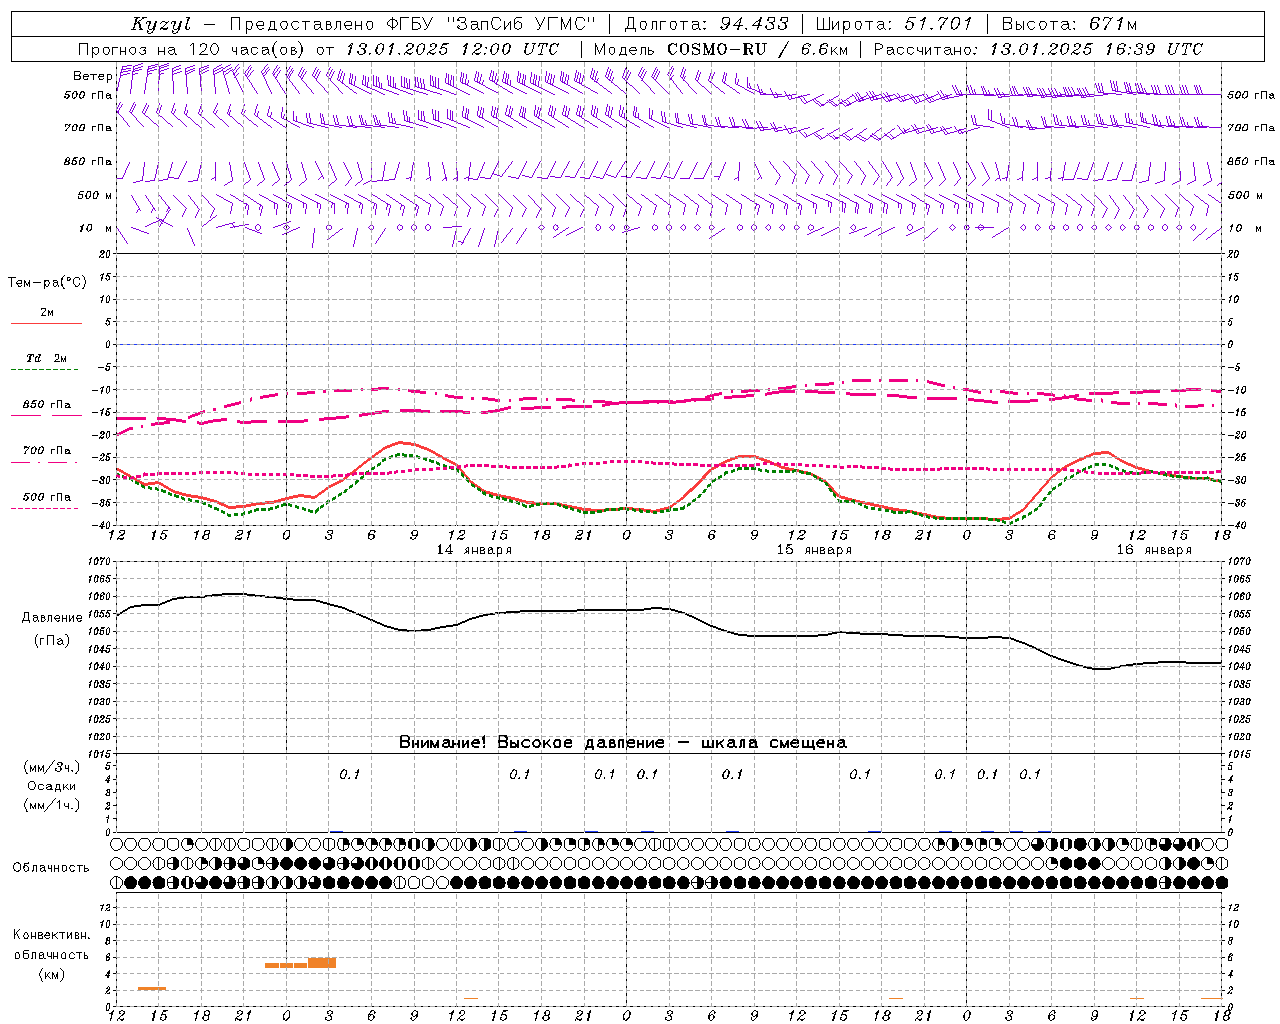Click the model label "COSMO-RU / 6.6км"
The width and height of the screenshot is (1280, 1024).
point(758,49)
